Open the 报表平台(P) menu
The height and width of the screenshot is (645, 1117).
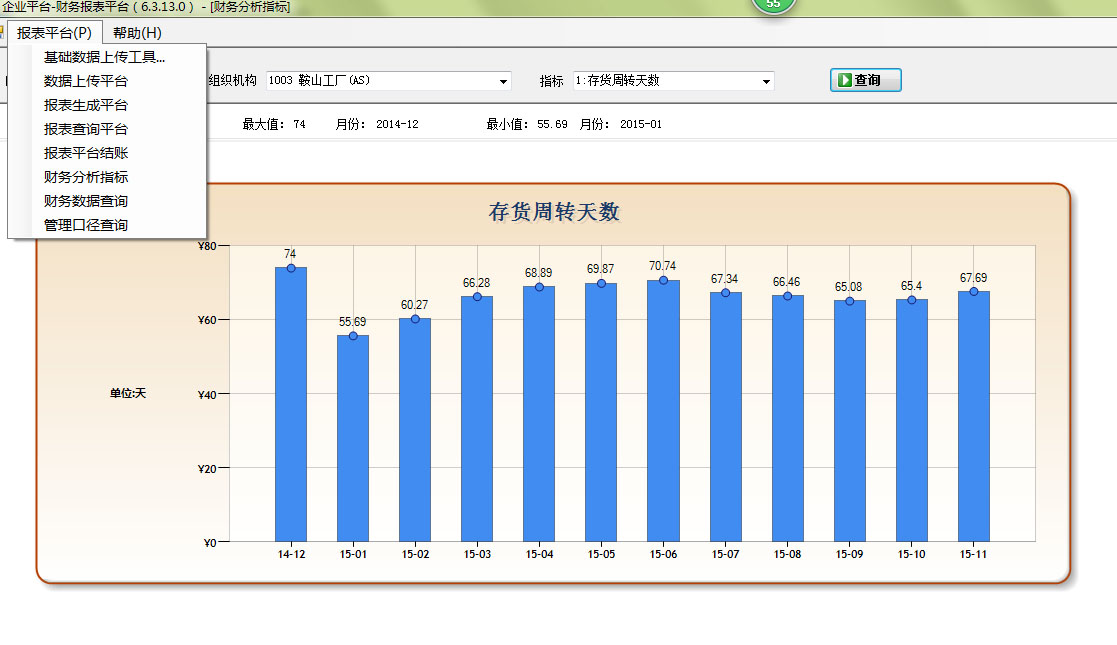pos(55,33)
